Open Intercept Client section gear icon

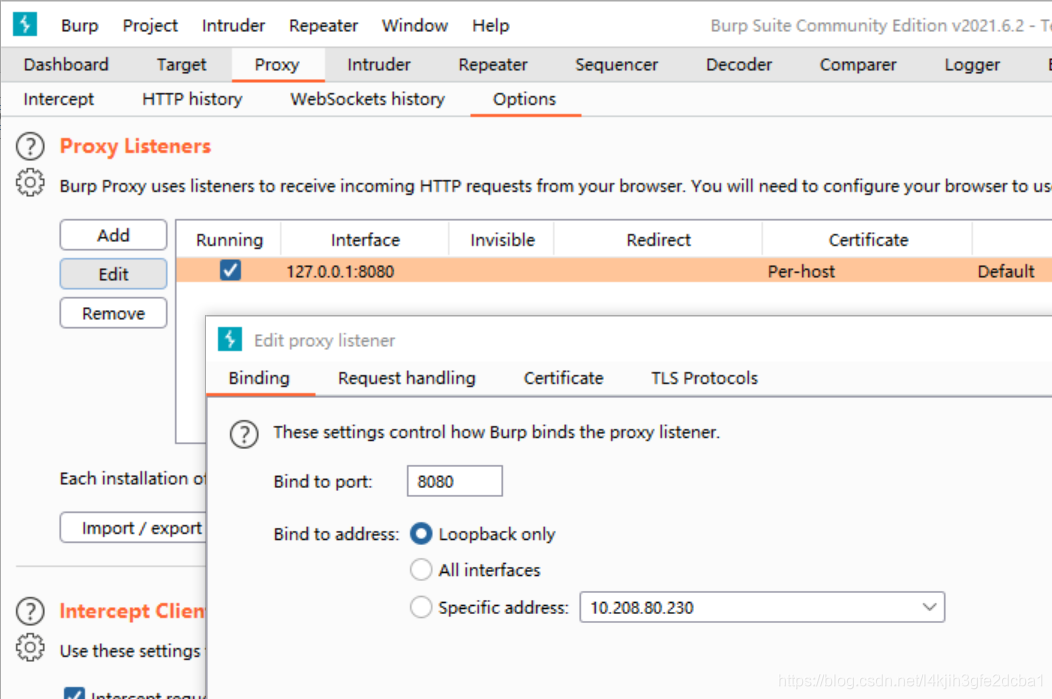pyautogui.click(x=30, y=648)
